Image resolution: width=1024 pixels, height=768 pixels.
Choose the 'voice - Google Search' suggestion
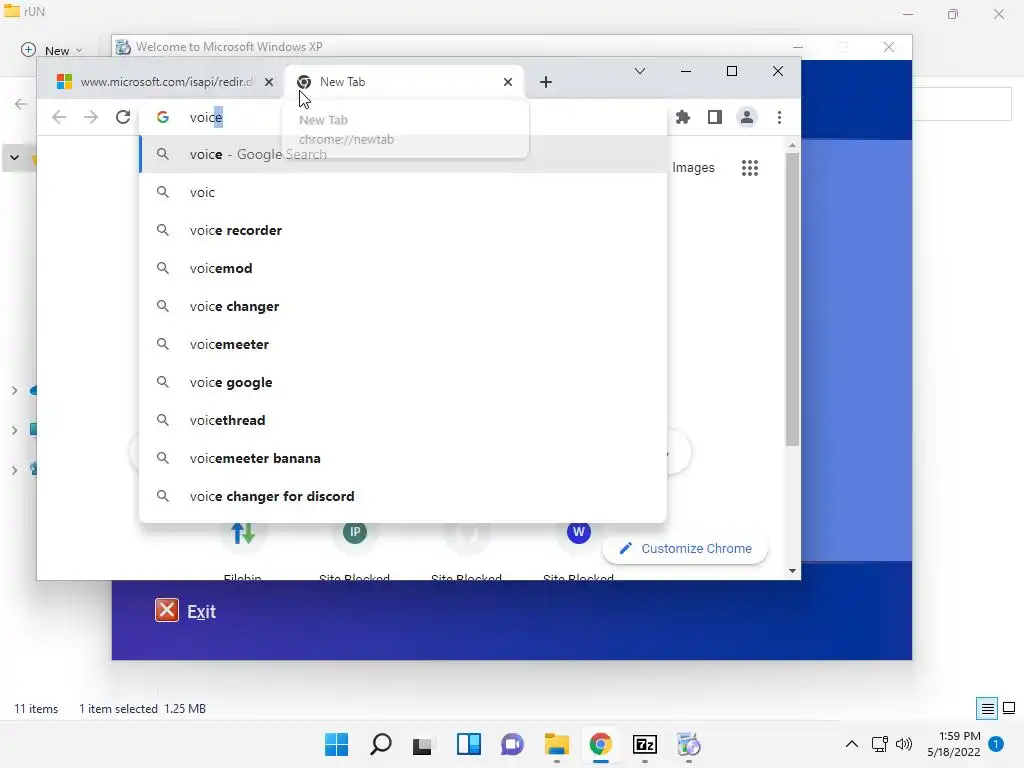click(403, 154)
